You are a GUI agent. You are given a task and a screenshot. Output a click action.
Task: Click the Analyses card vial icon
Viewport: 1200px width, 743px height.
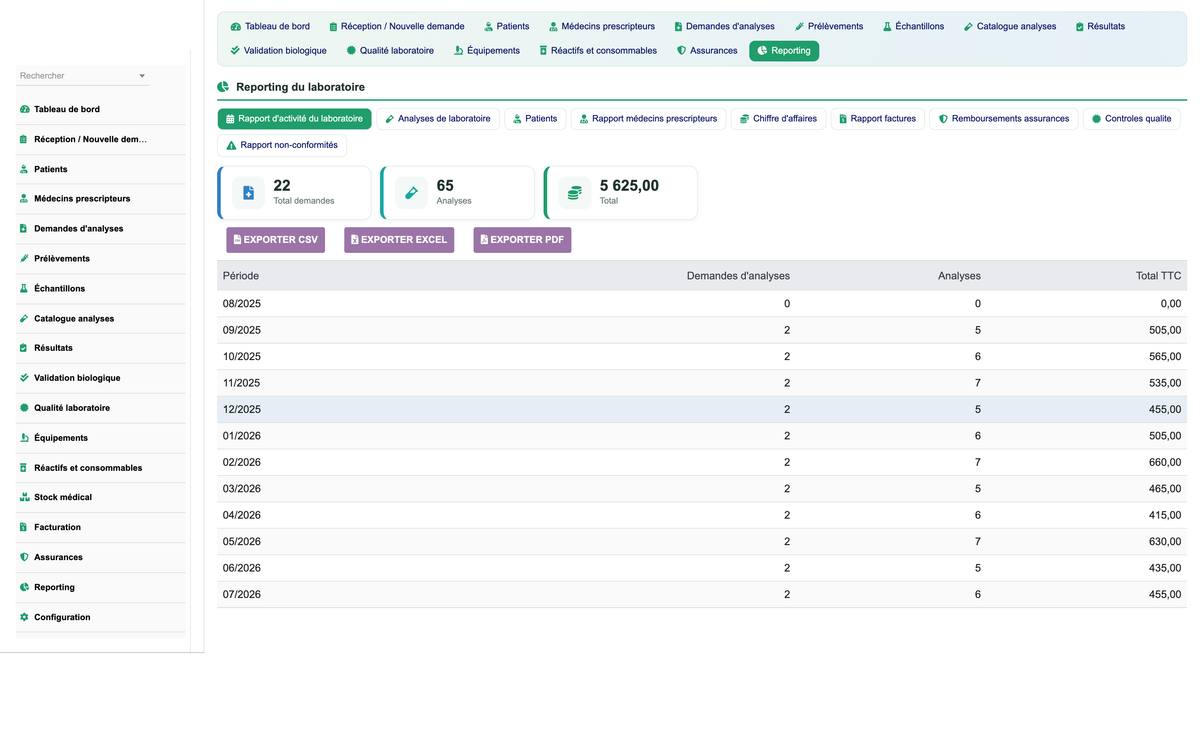(x=411, y=193)
